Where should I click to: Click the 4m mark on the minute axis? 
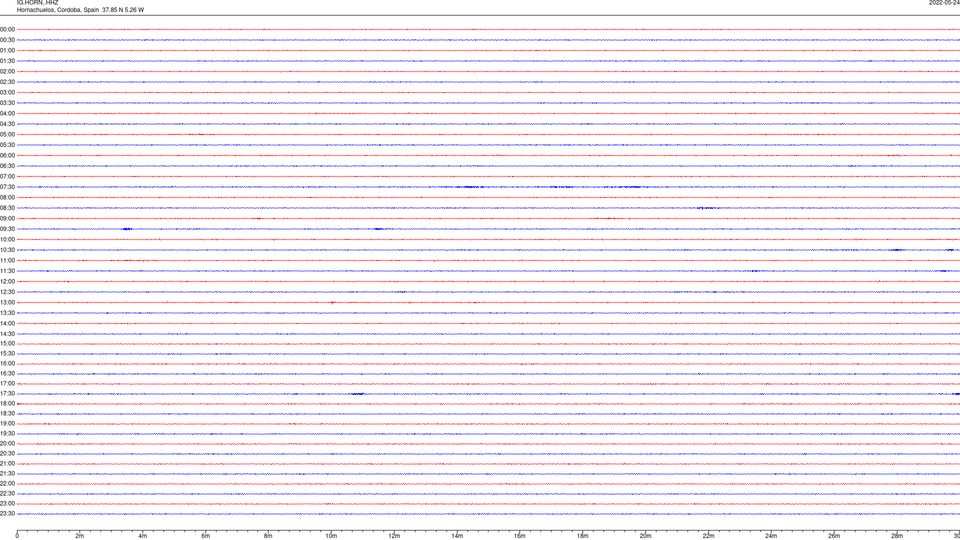[x=143, y=536]
